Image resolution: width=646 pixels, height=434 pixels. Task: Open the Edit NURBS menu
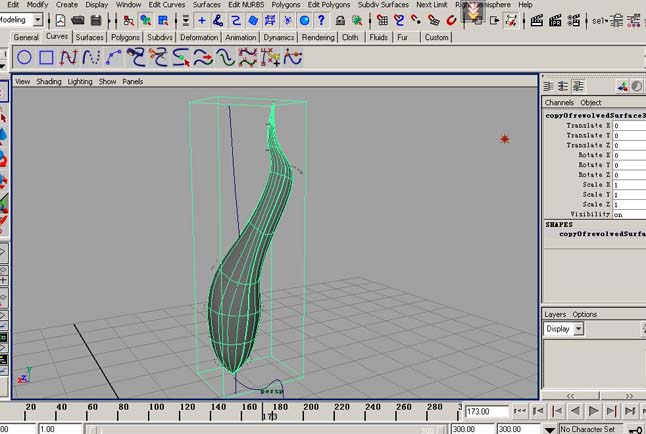[246, 5]
